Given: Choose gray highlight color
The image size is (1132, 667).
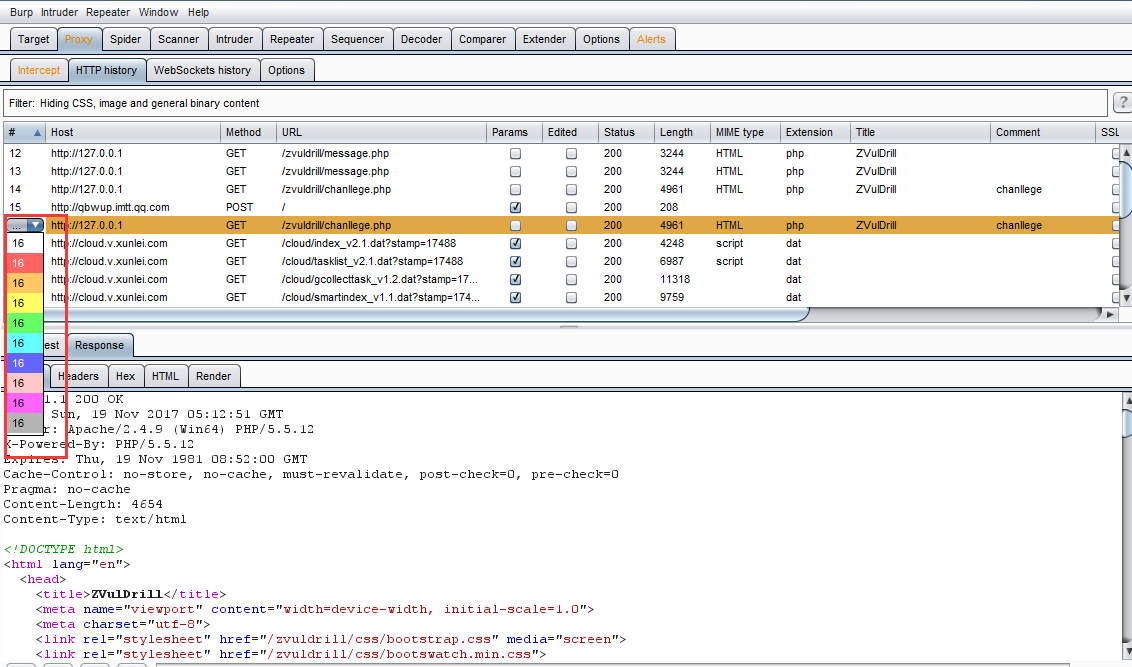Looking at the screenshot, I should coord(25,423).
